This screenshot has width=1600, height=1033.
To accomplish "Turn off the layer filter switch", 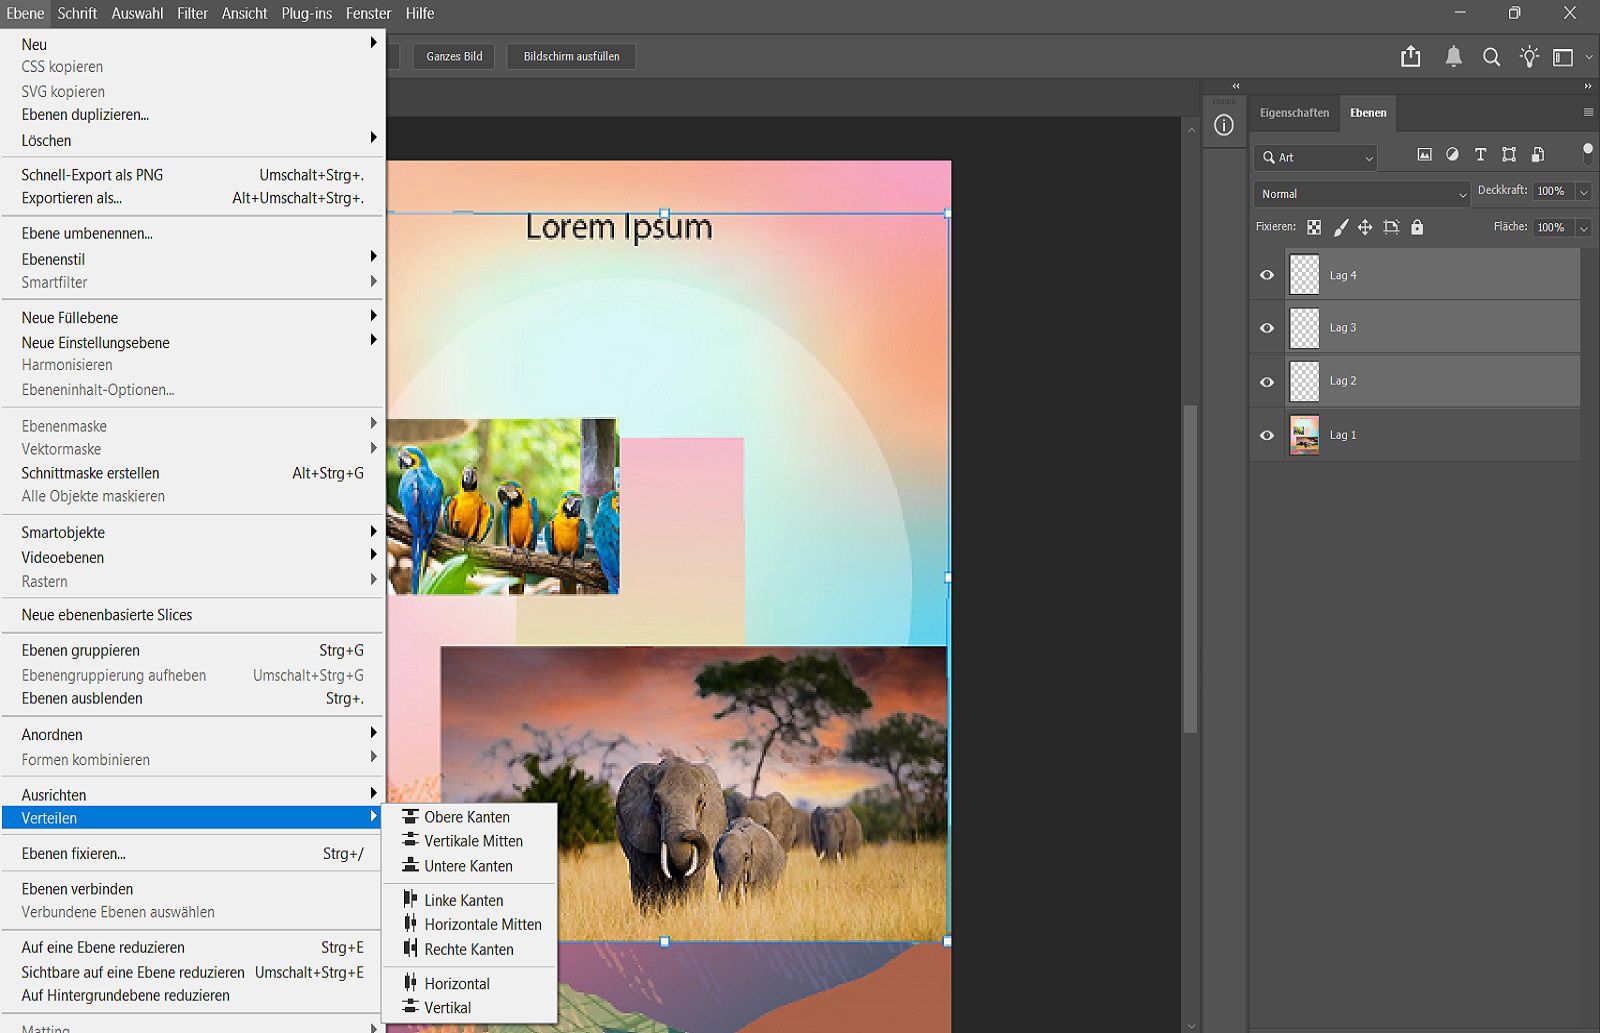I will [1587, 153].
